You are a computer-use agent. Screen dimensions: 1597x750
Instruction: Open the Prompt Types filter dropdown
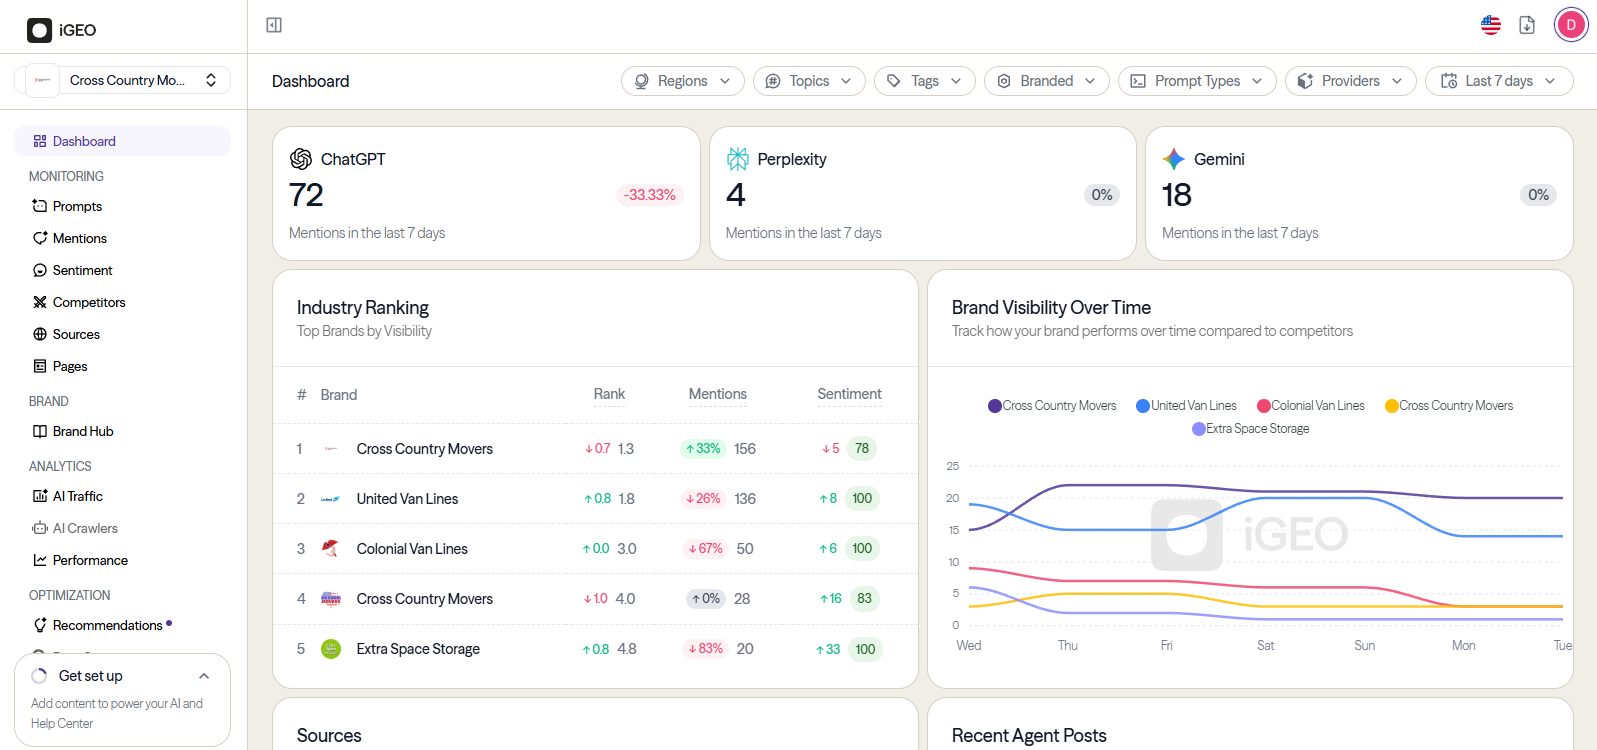(1197, 81)
